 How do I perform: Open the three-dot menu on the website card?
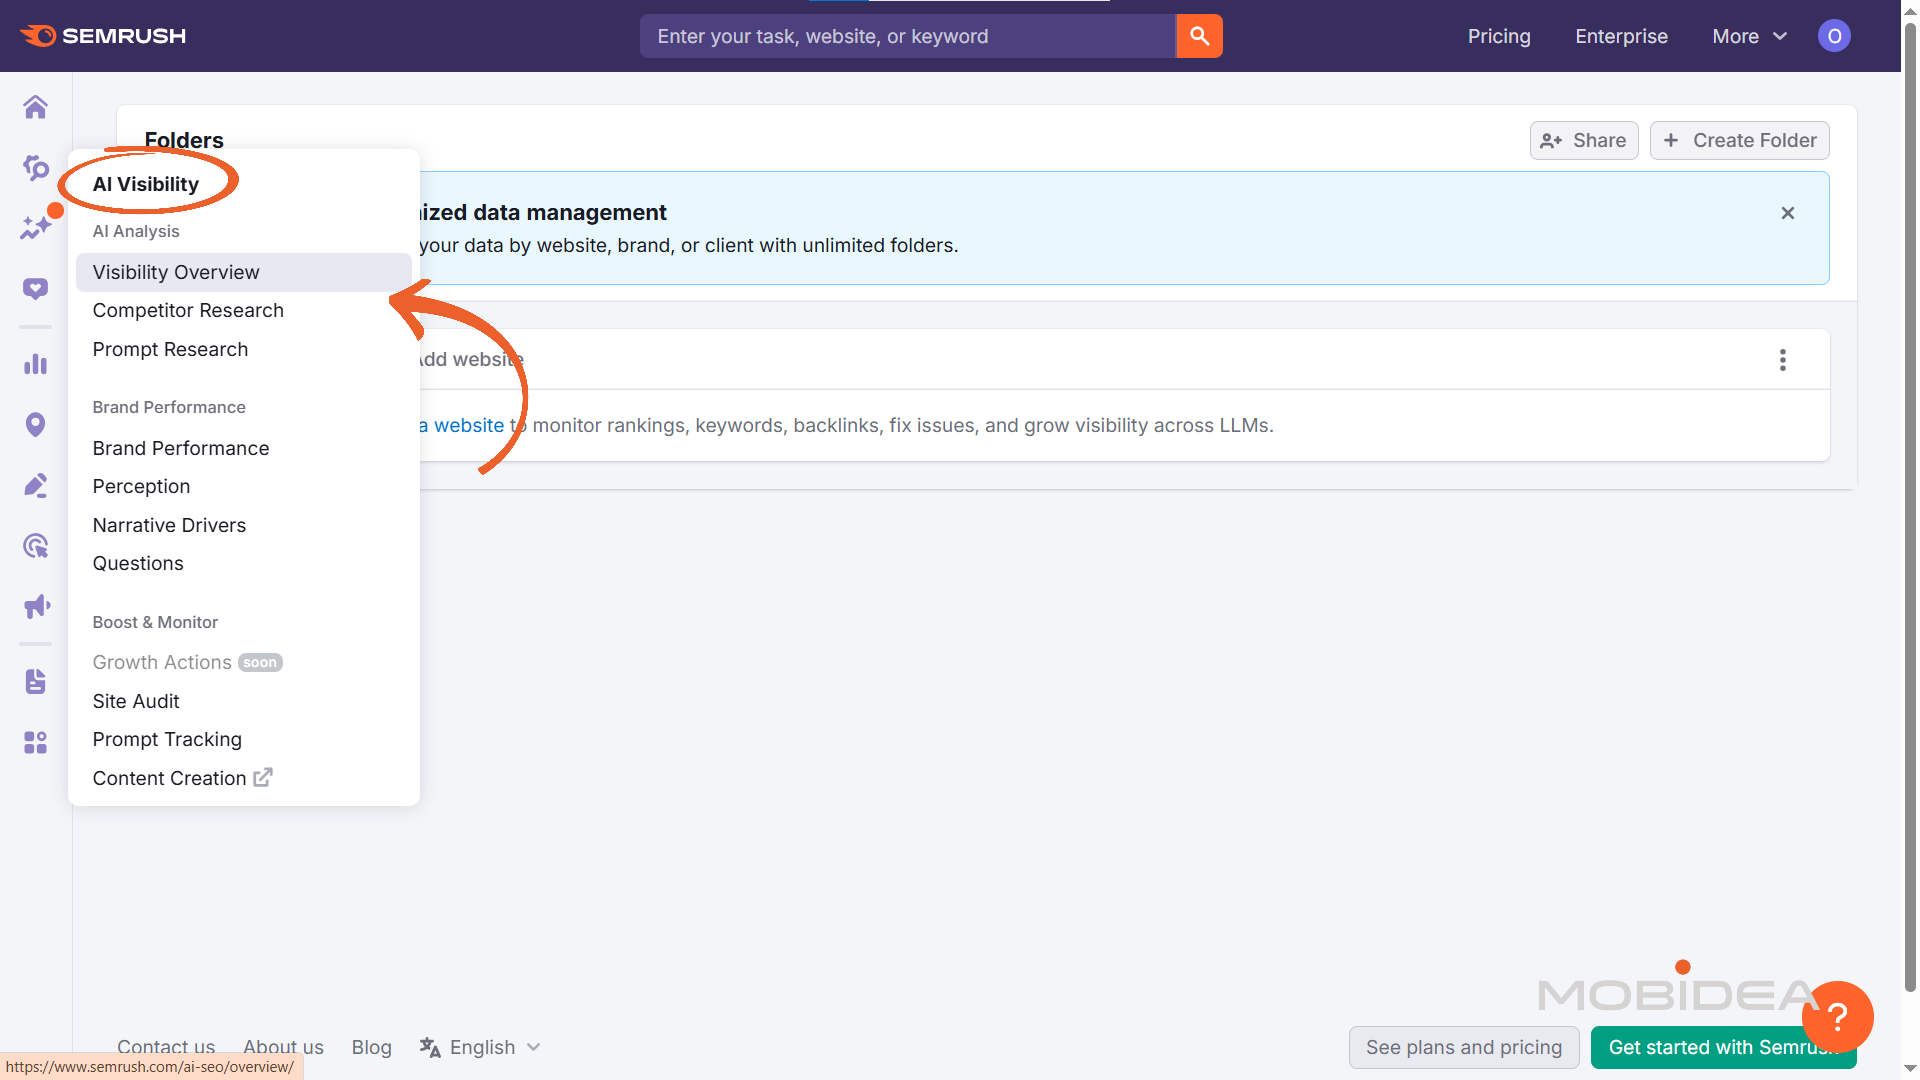[1783, 359]
